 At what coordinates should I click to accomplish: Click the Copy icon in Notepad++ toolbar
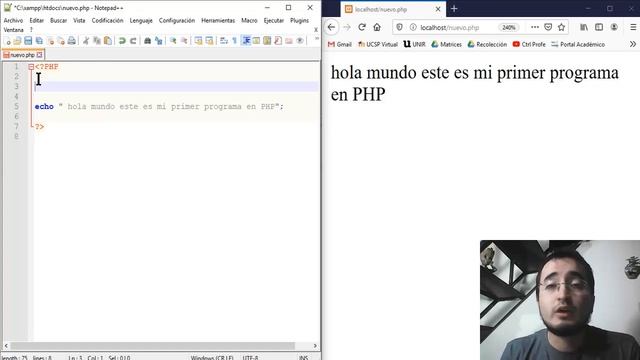point(97,41)
